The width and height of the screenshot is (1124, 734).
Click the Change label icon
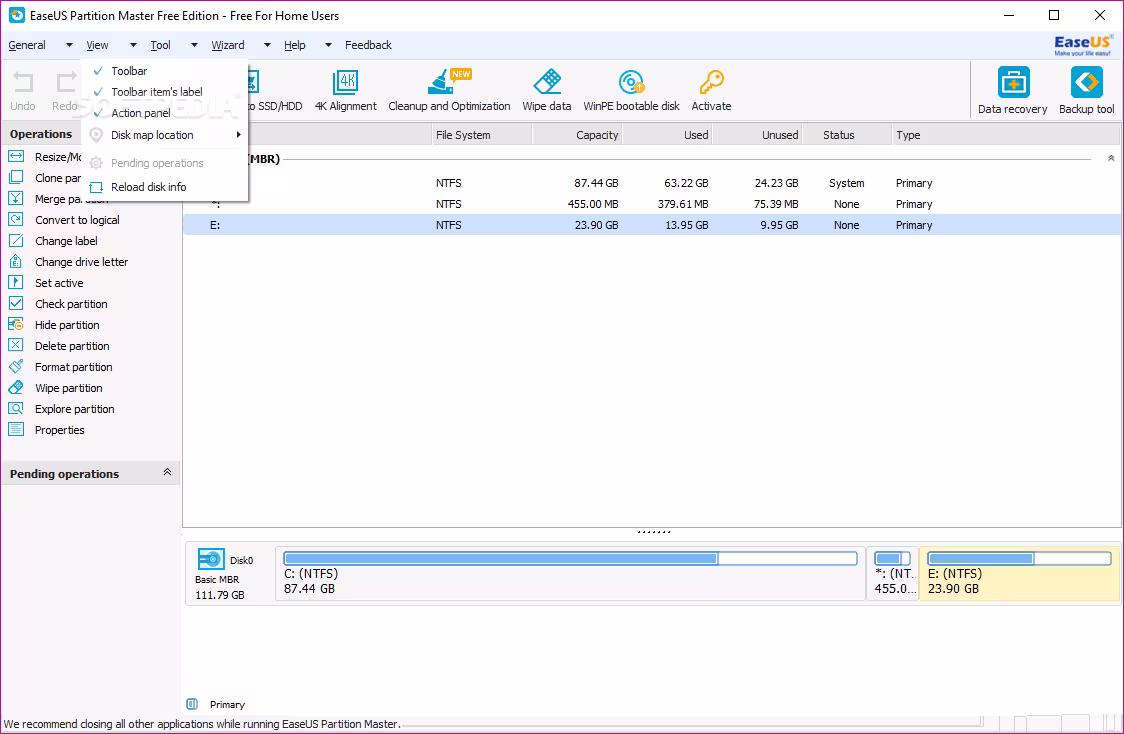pos(16,240)
